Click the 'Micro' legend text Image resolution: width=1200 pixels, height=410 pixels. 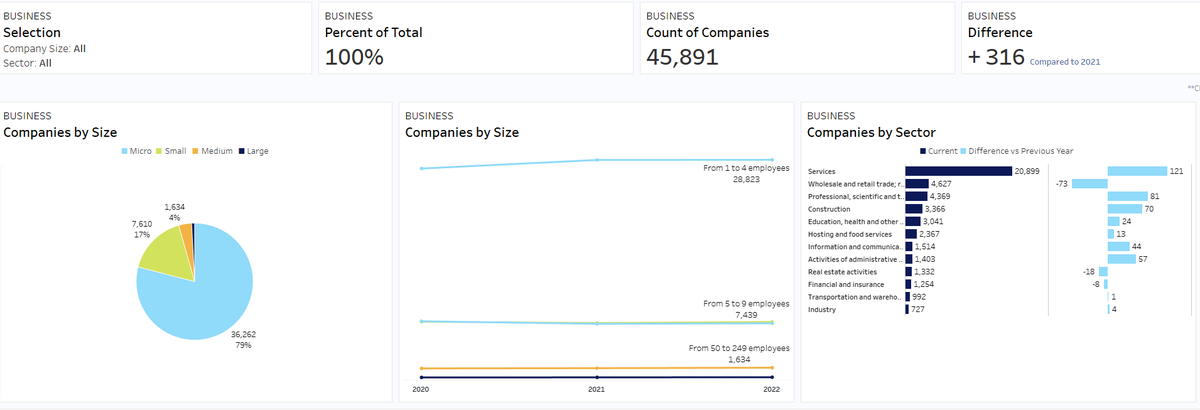140,151
